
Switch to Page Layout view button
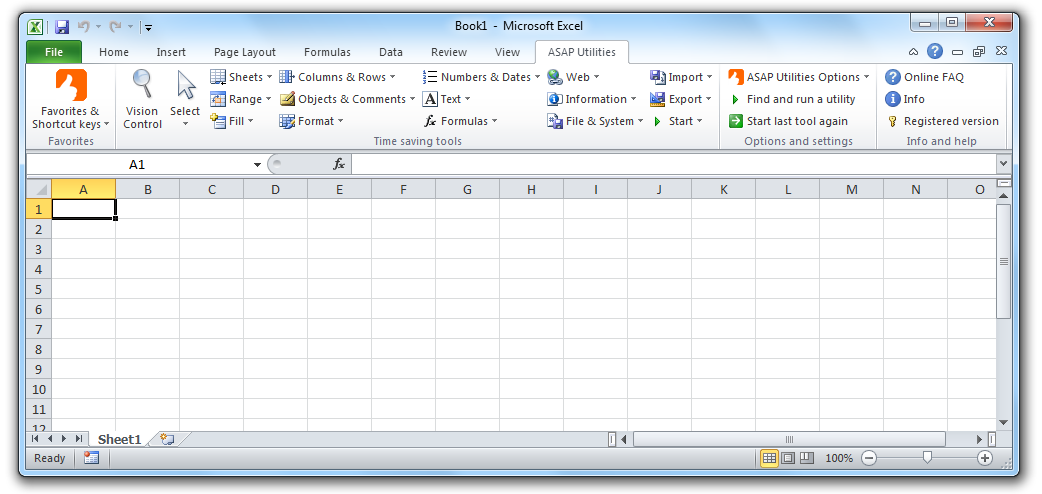point(788,458)
